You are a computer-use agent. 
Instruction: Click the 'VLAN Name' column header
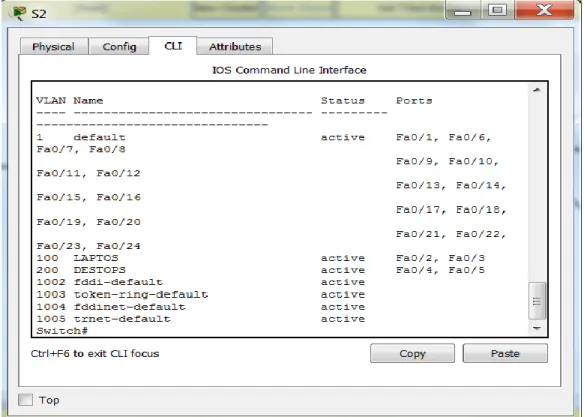click(x=70, y=101)
